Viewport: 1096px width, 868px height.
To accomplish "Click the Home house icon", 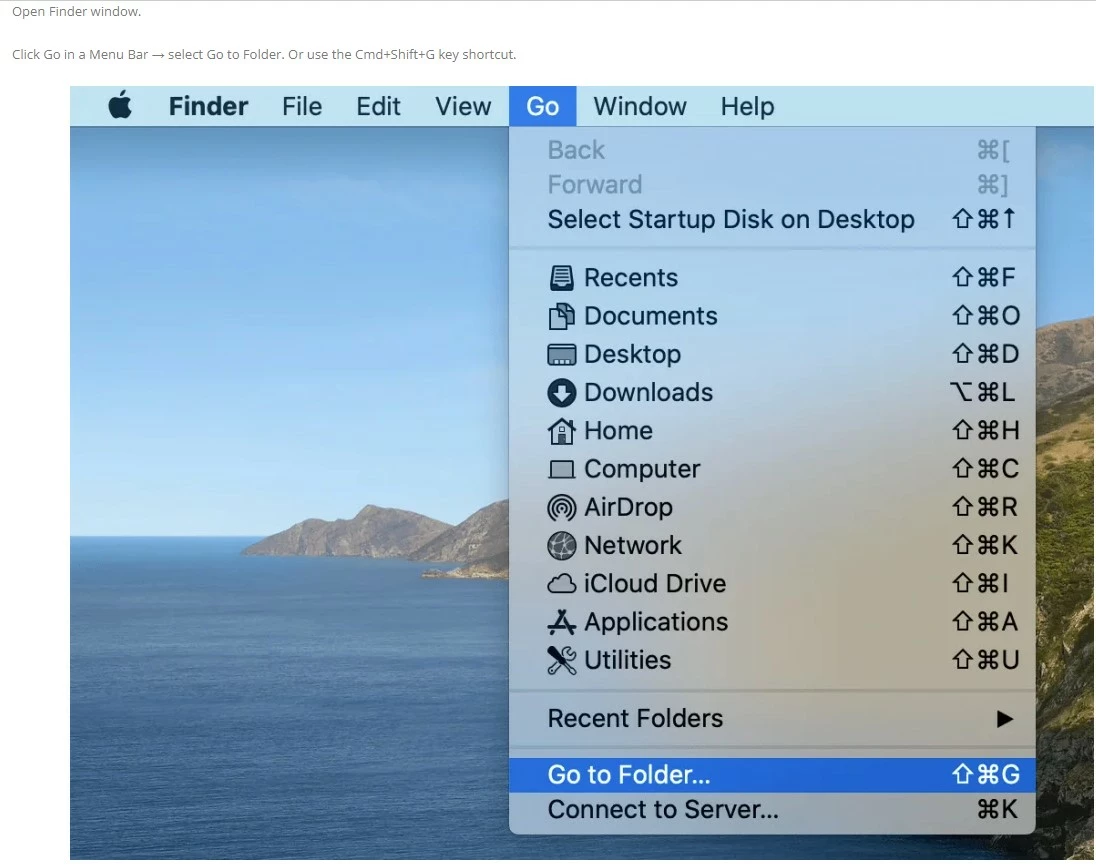I will click(561, 431).
